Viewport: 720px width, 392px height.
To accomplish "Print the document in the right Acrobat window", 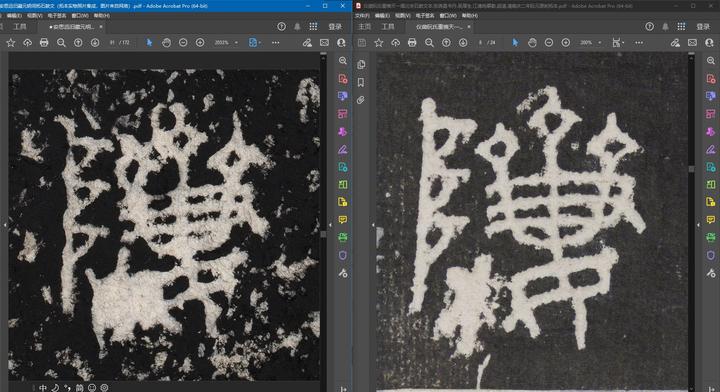I will [412, 43].
